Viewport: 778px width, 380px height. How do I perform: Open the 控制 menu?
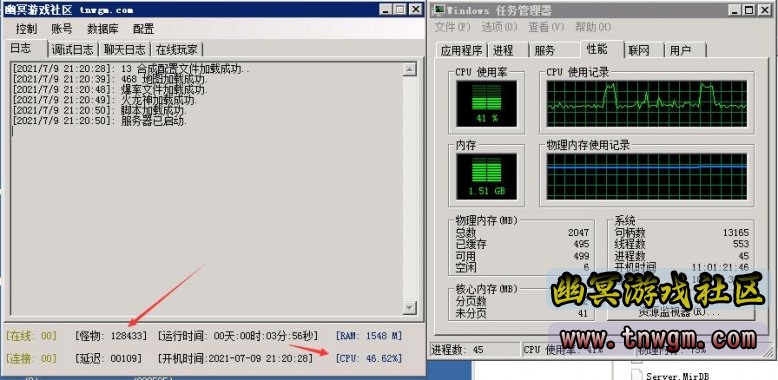[x=26, y=29]
